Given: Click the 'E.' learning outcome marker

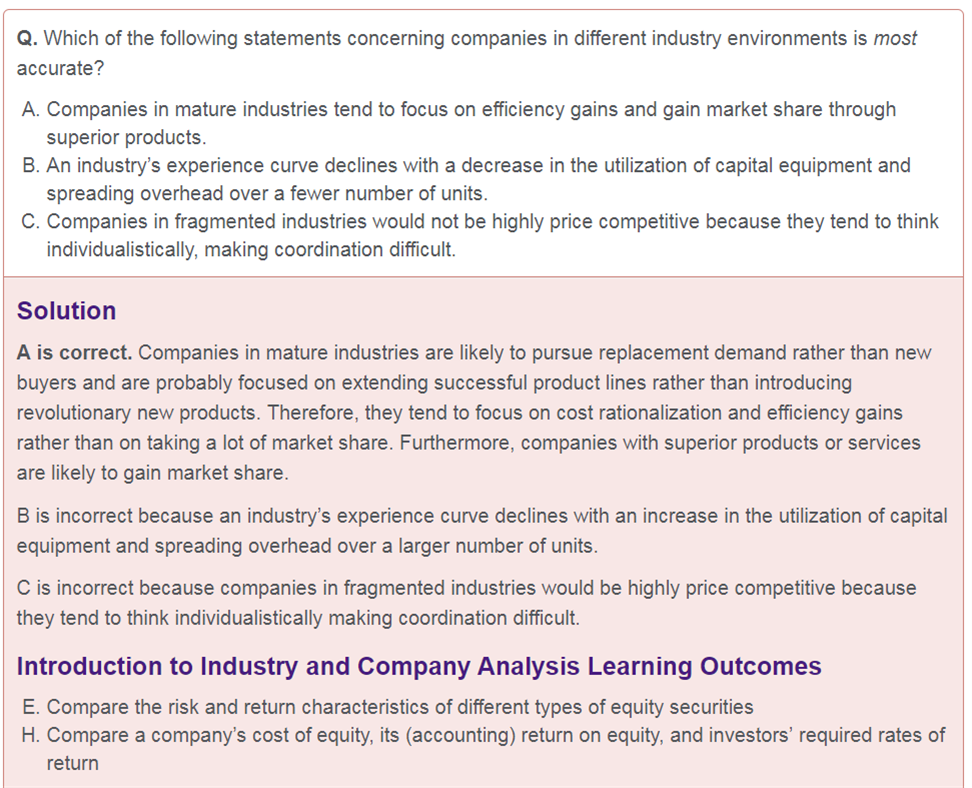Looking at the screenshot, I should (31, 707).
